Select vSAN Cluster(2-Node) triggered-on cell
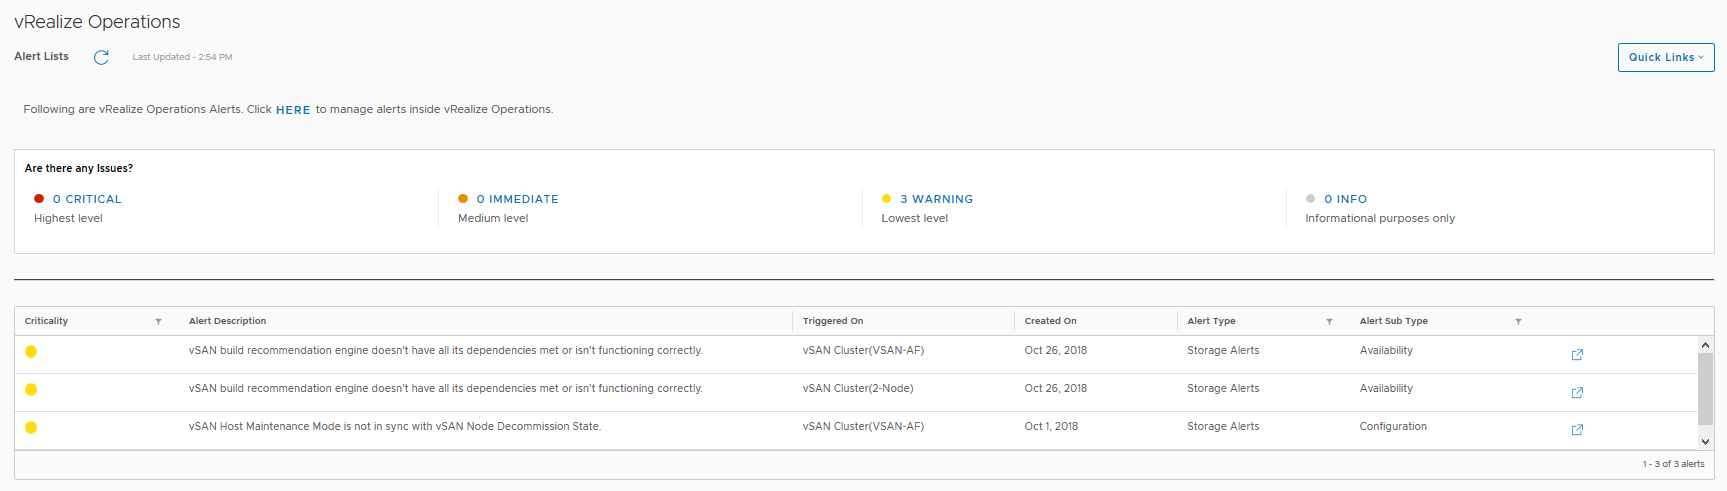Image resolution: width=1727 pixels, height=491 pixels. [x=858, y=388]
